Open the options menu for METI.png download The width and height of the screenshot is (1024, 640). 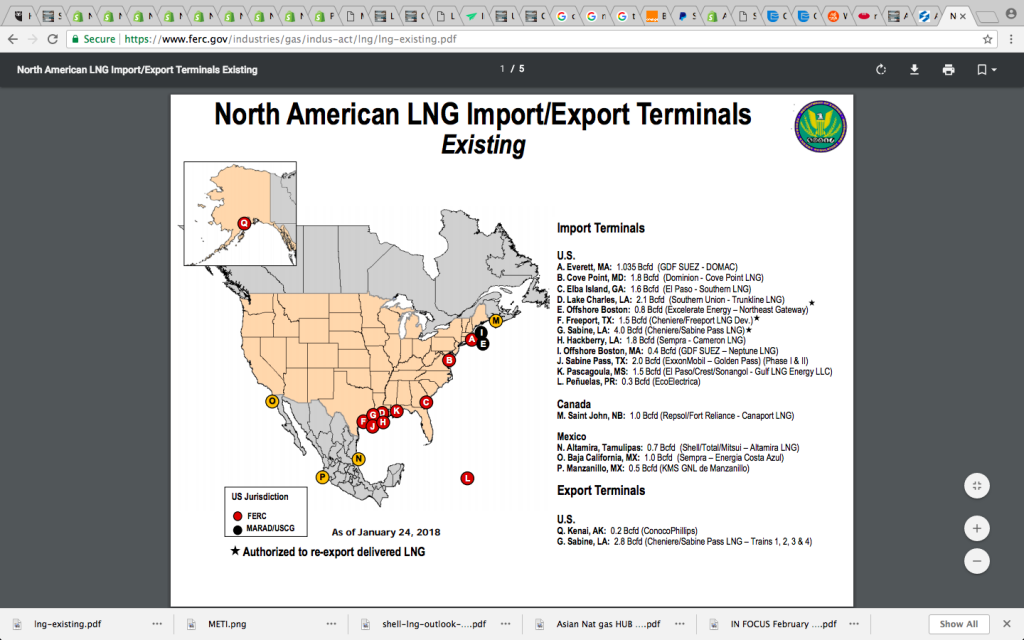(330, 624)
